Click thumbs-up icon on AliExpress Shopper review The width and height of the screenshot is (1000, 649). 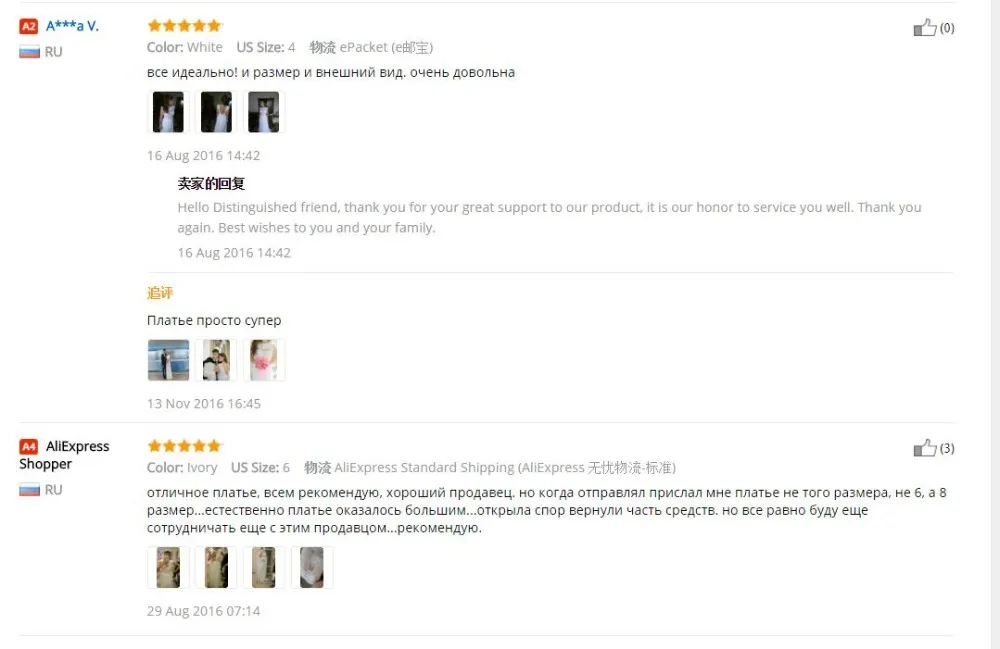pyautogui.click(x=925, y=448)
